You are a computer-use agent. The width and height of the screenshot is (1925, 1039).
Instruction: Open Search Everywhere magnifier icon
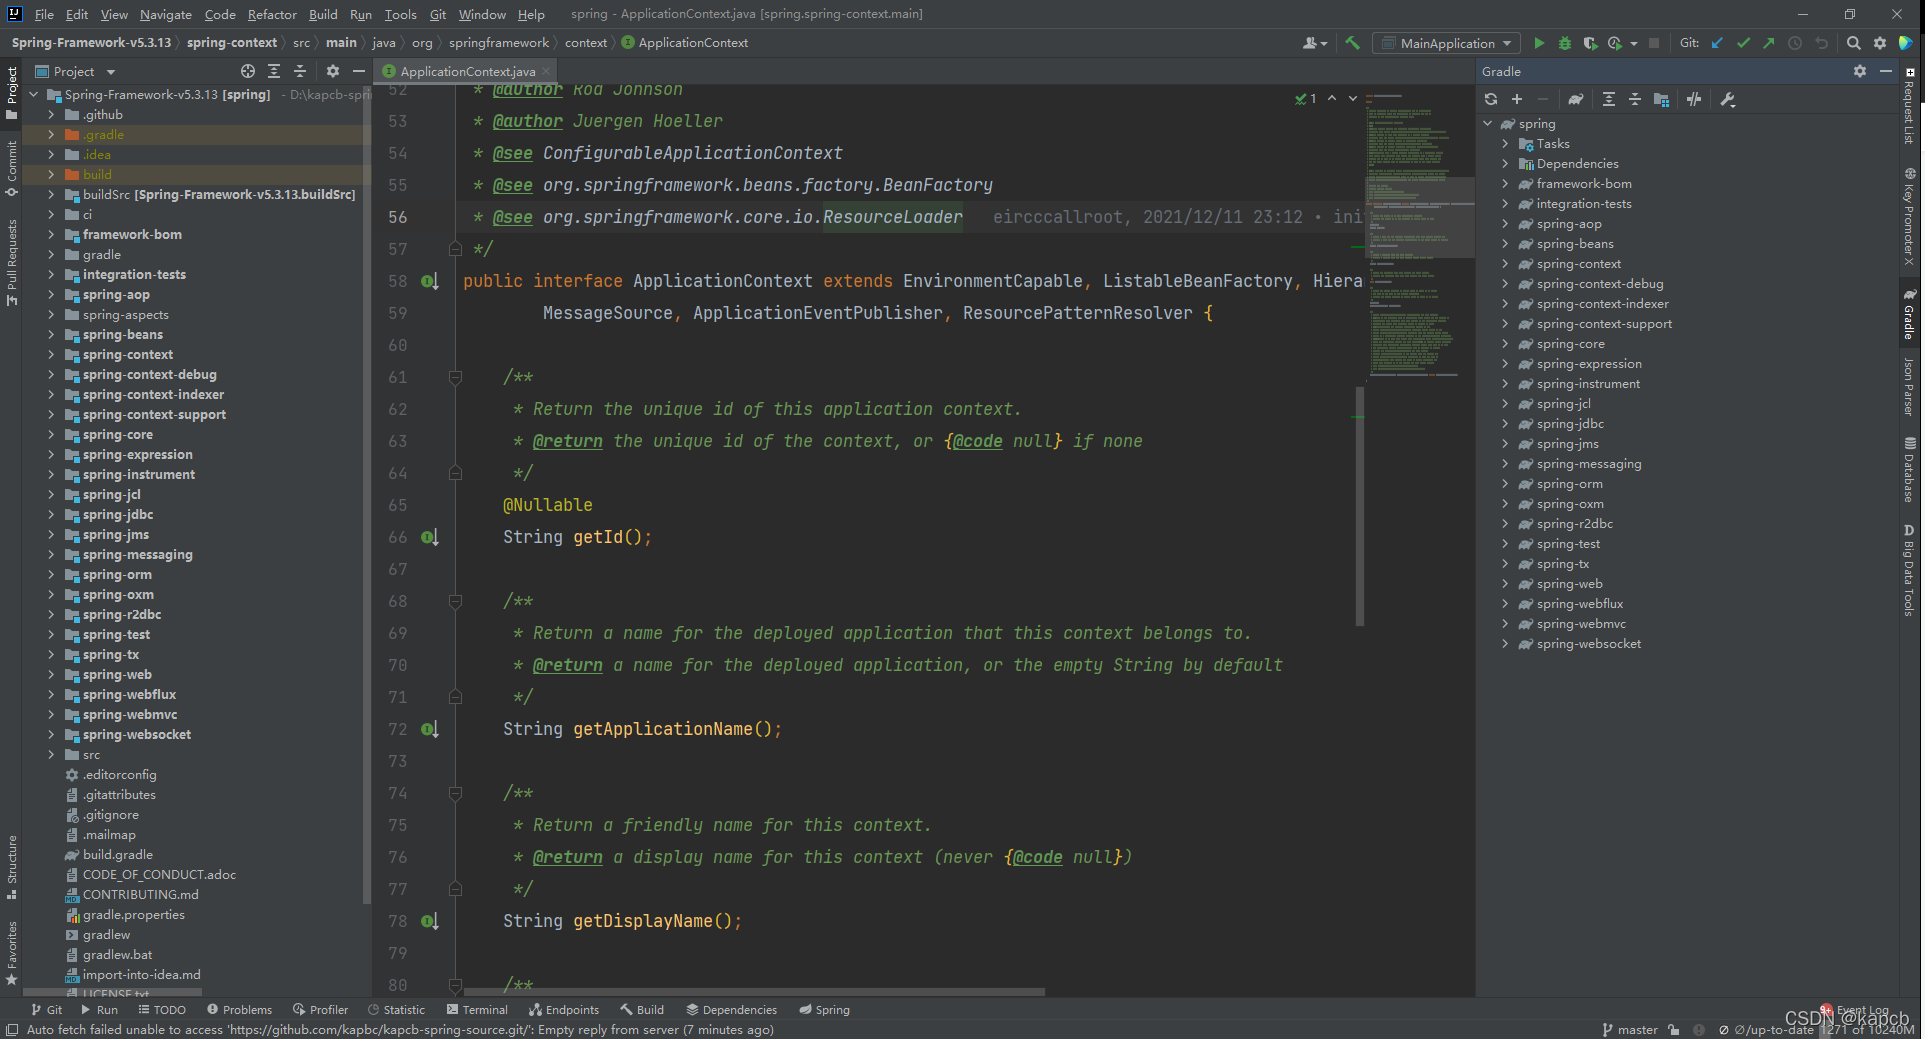(x=1853, y=43)
